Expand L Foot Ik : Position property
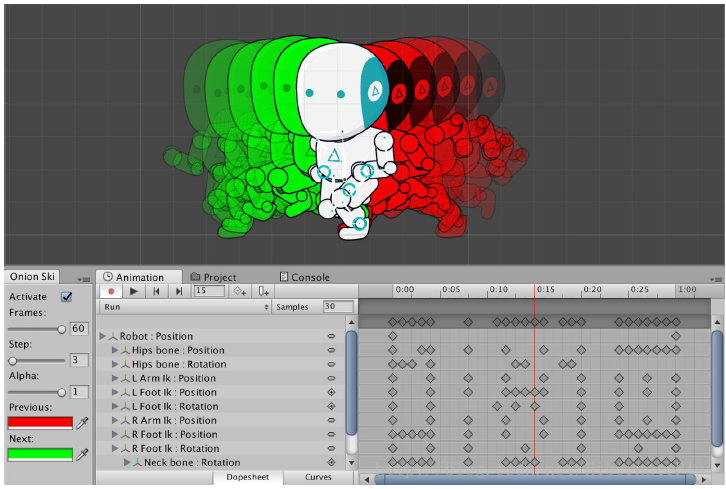726x489 pixels. point(115,392)
